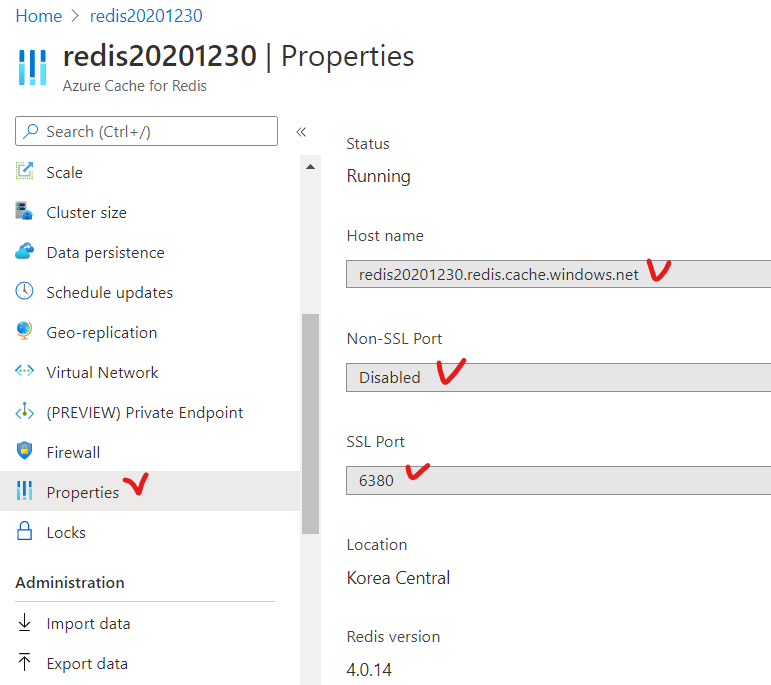Click the Data persistence cloud icon
771x685 pixels.
pos(25,252)
